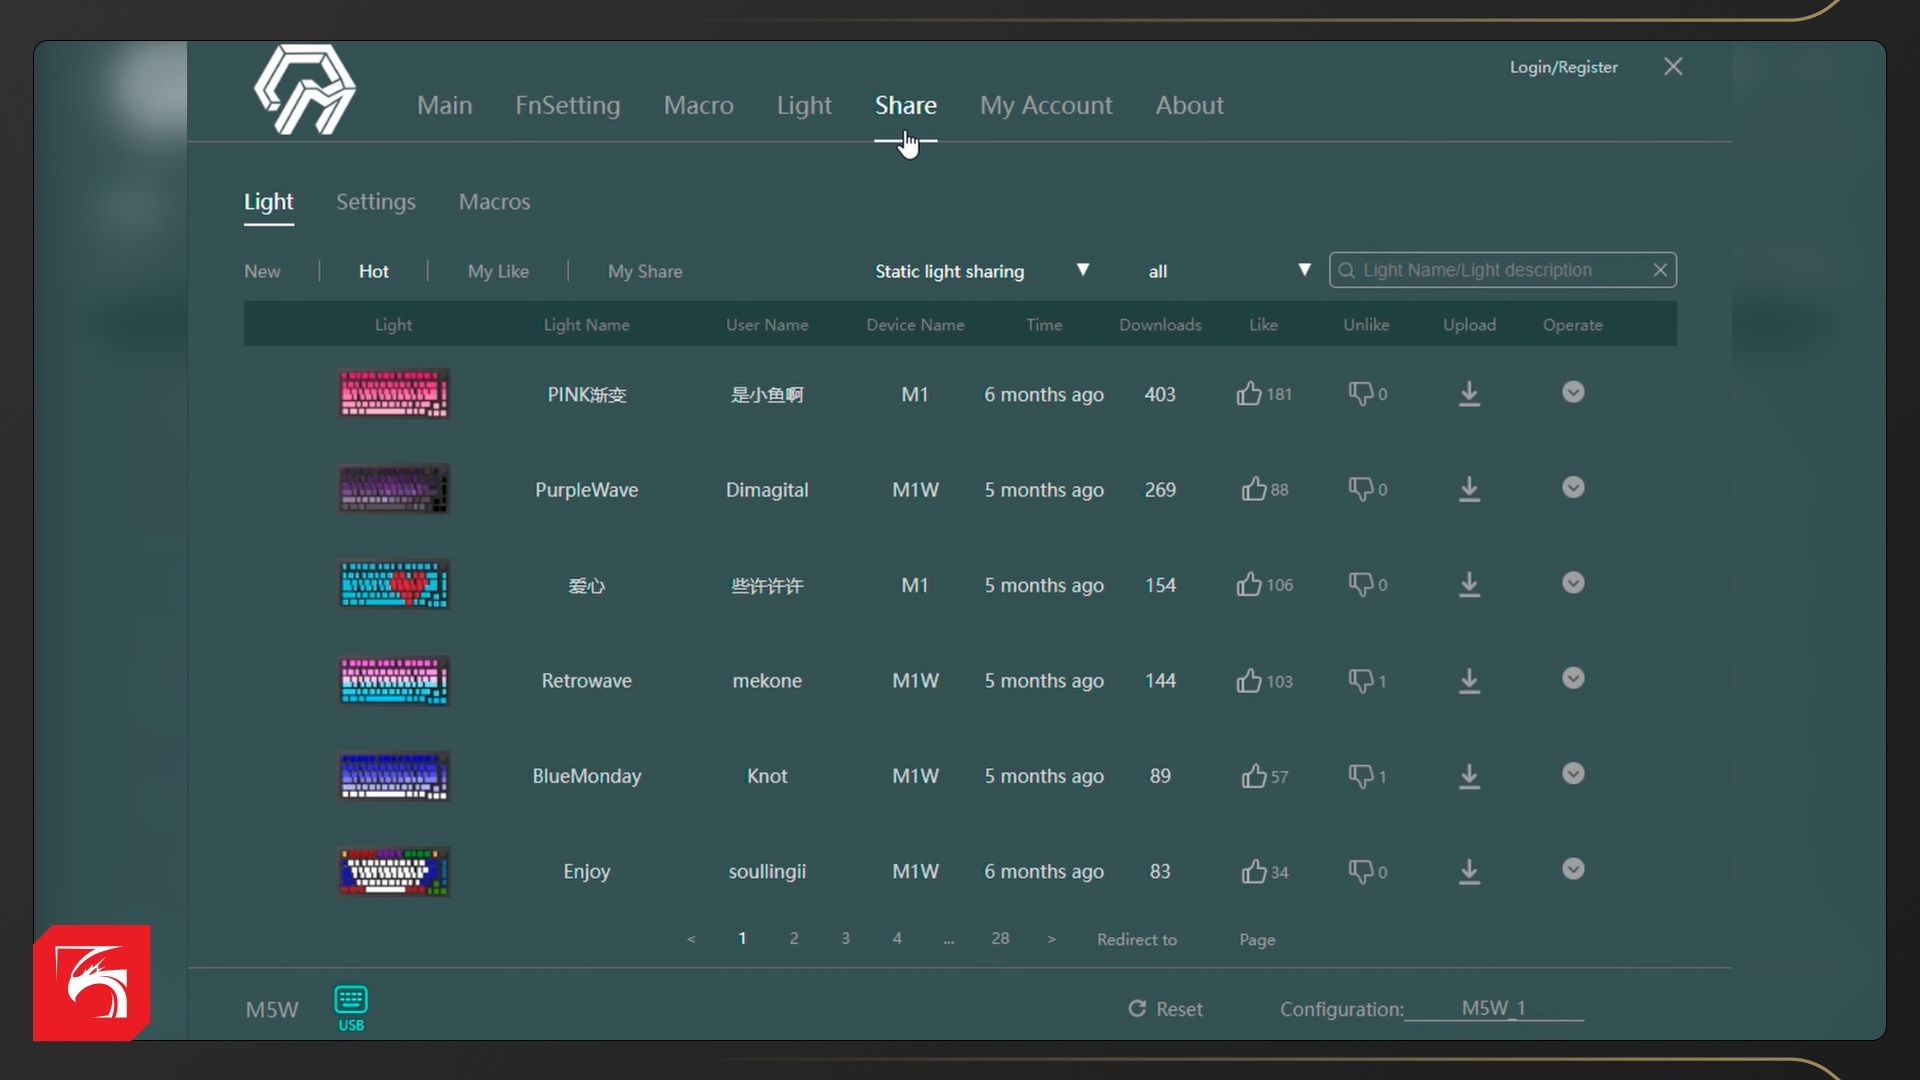This screenshot has height=1080, width=1920.
Task: Open the Retrowave keyboard thumbnail
Action: (394, 681)
